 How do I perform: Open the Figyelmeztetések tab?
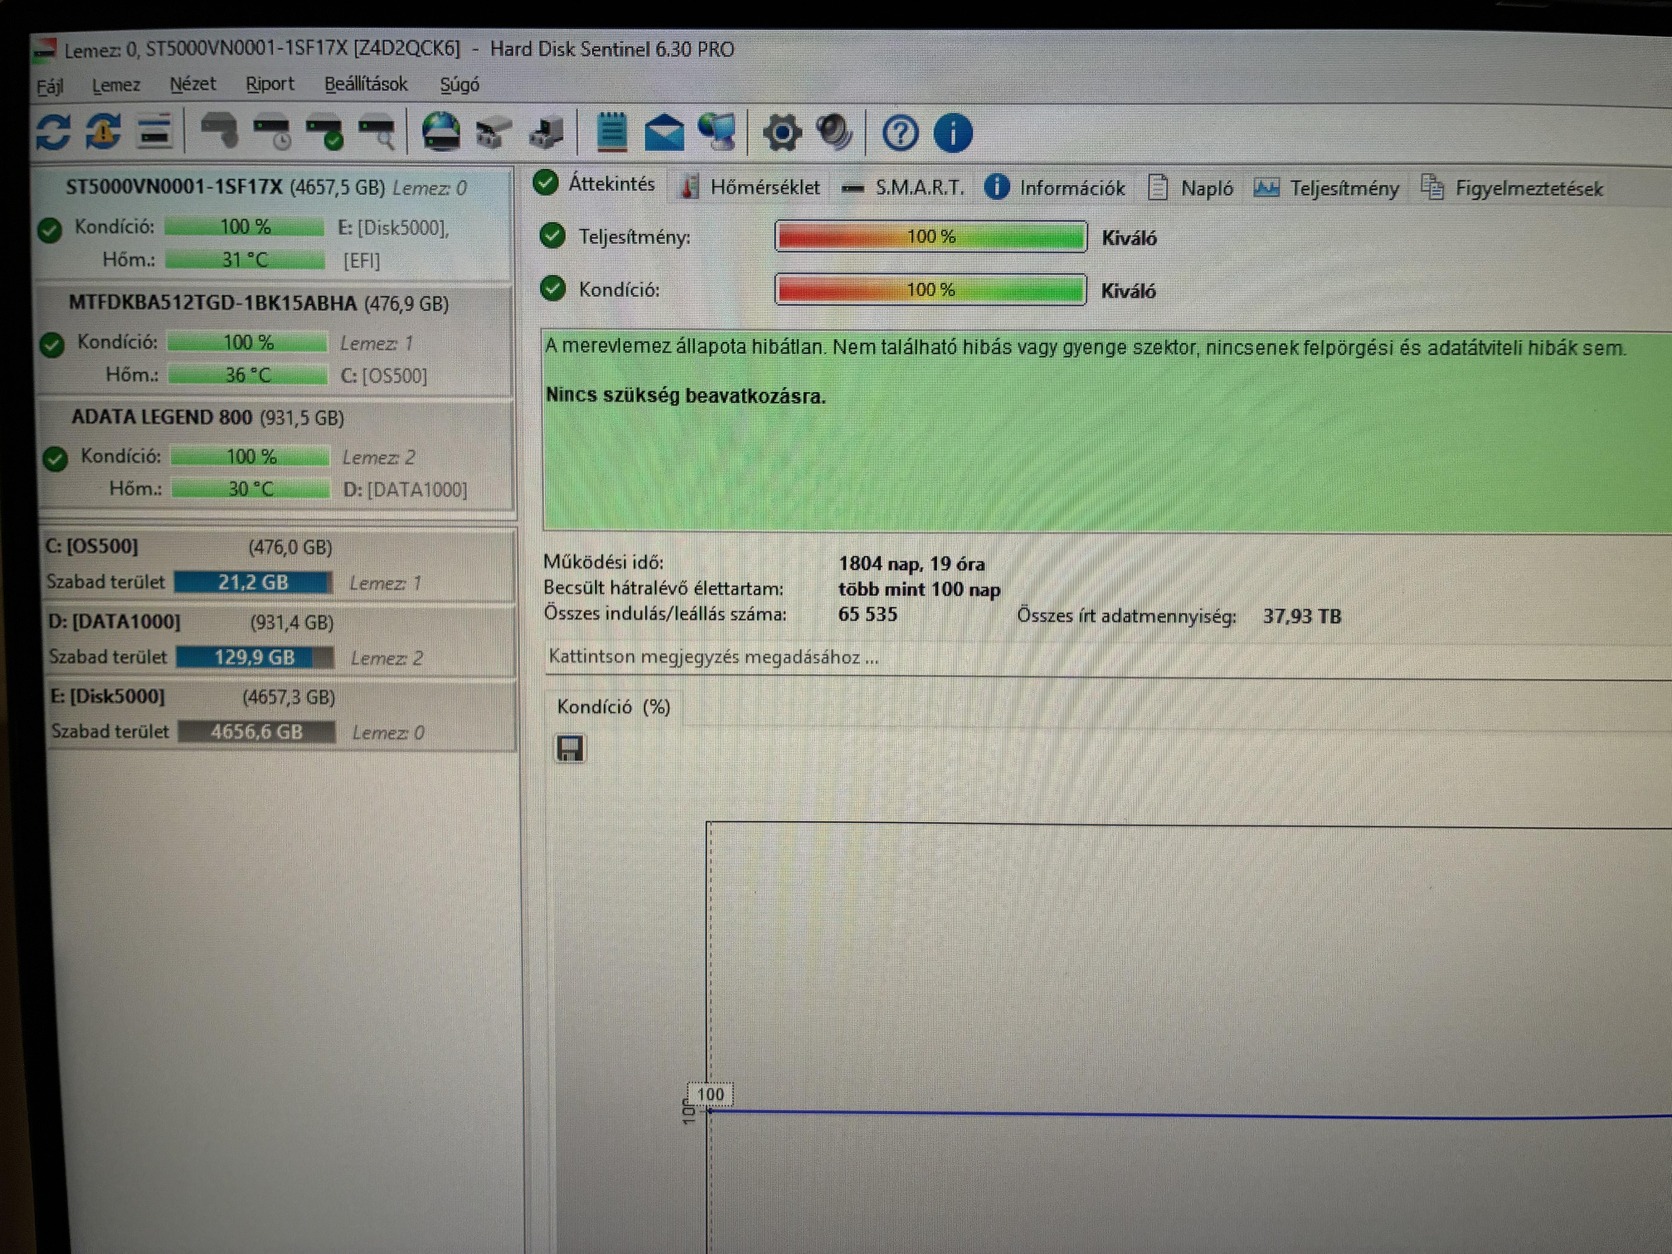(x=1512, y=188)
